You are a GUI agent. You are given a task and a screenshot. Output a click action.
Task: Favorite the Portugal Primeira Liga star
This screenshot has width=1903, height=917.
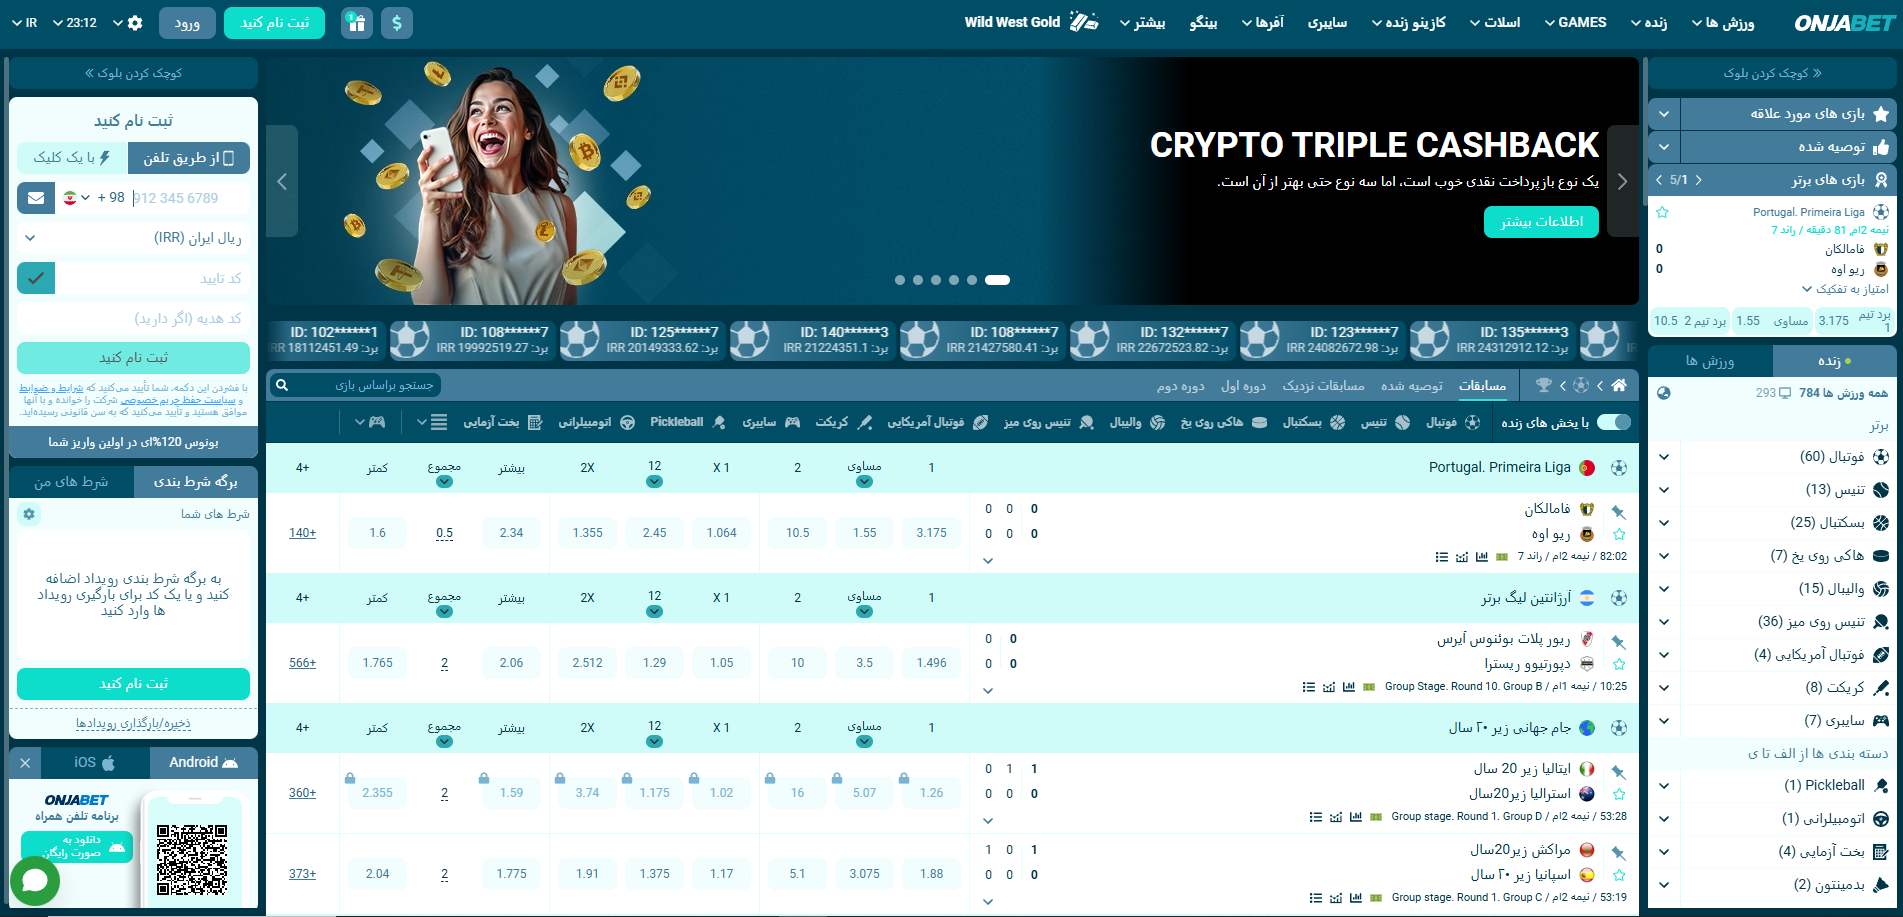(x=1662, y=212)
